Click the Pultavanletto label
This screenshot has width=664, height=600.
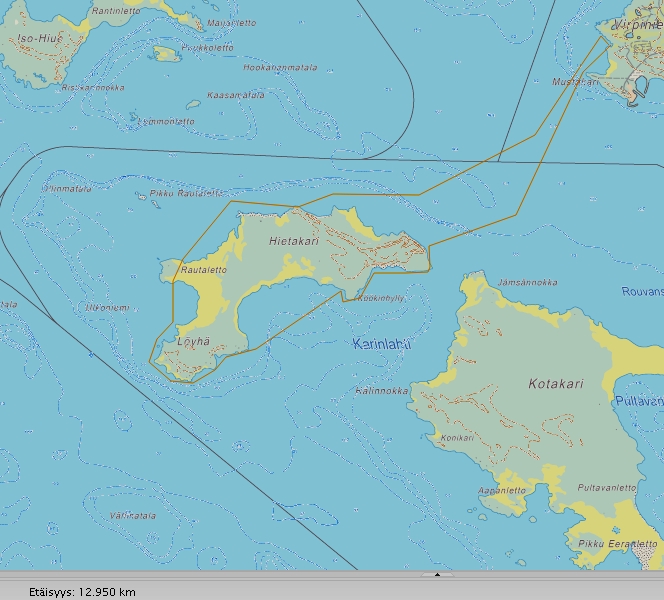(x=606, y=488)
